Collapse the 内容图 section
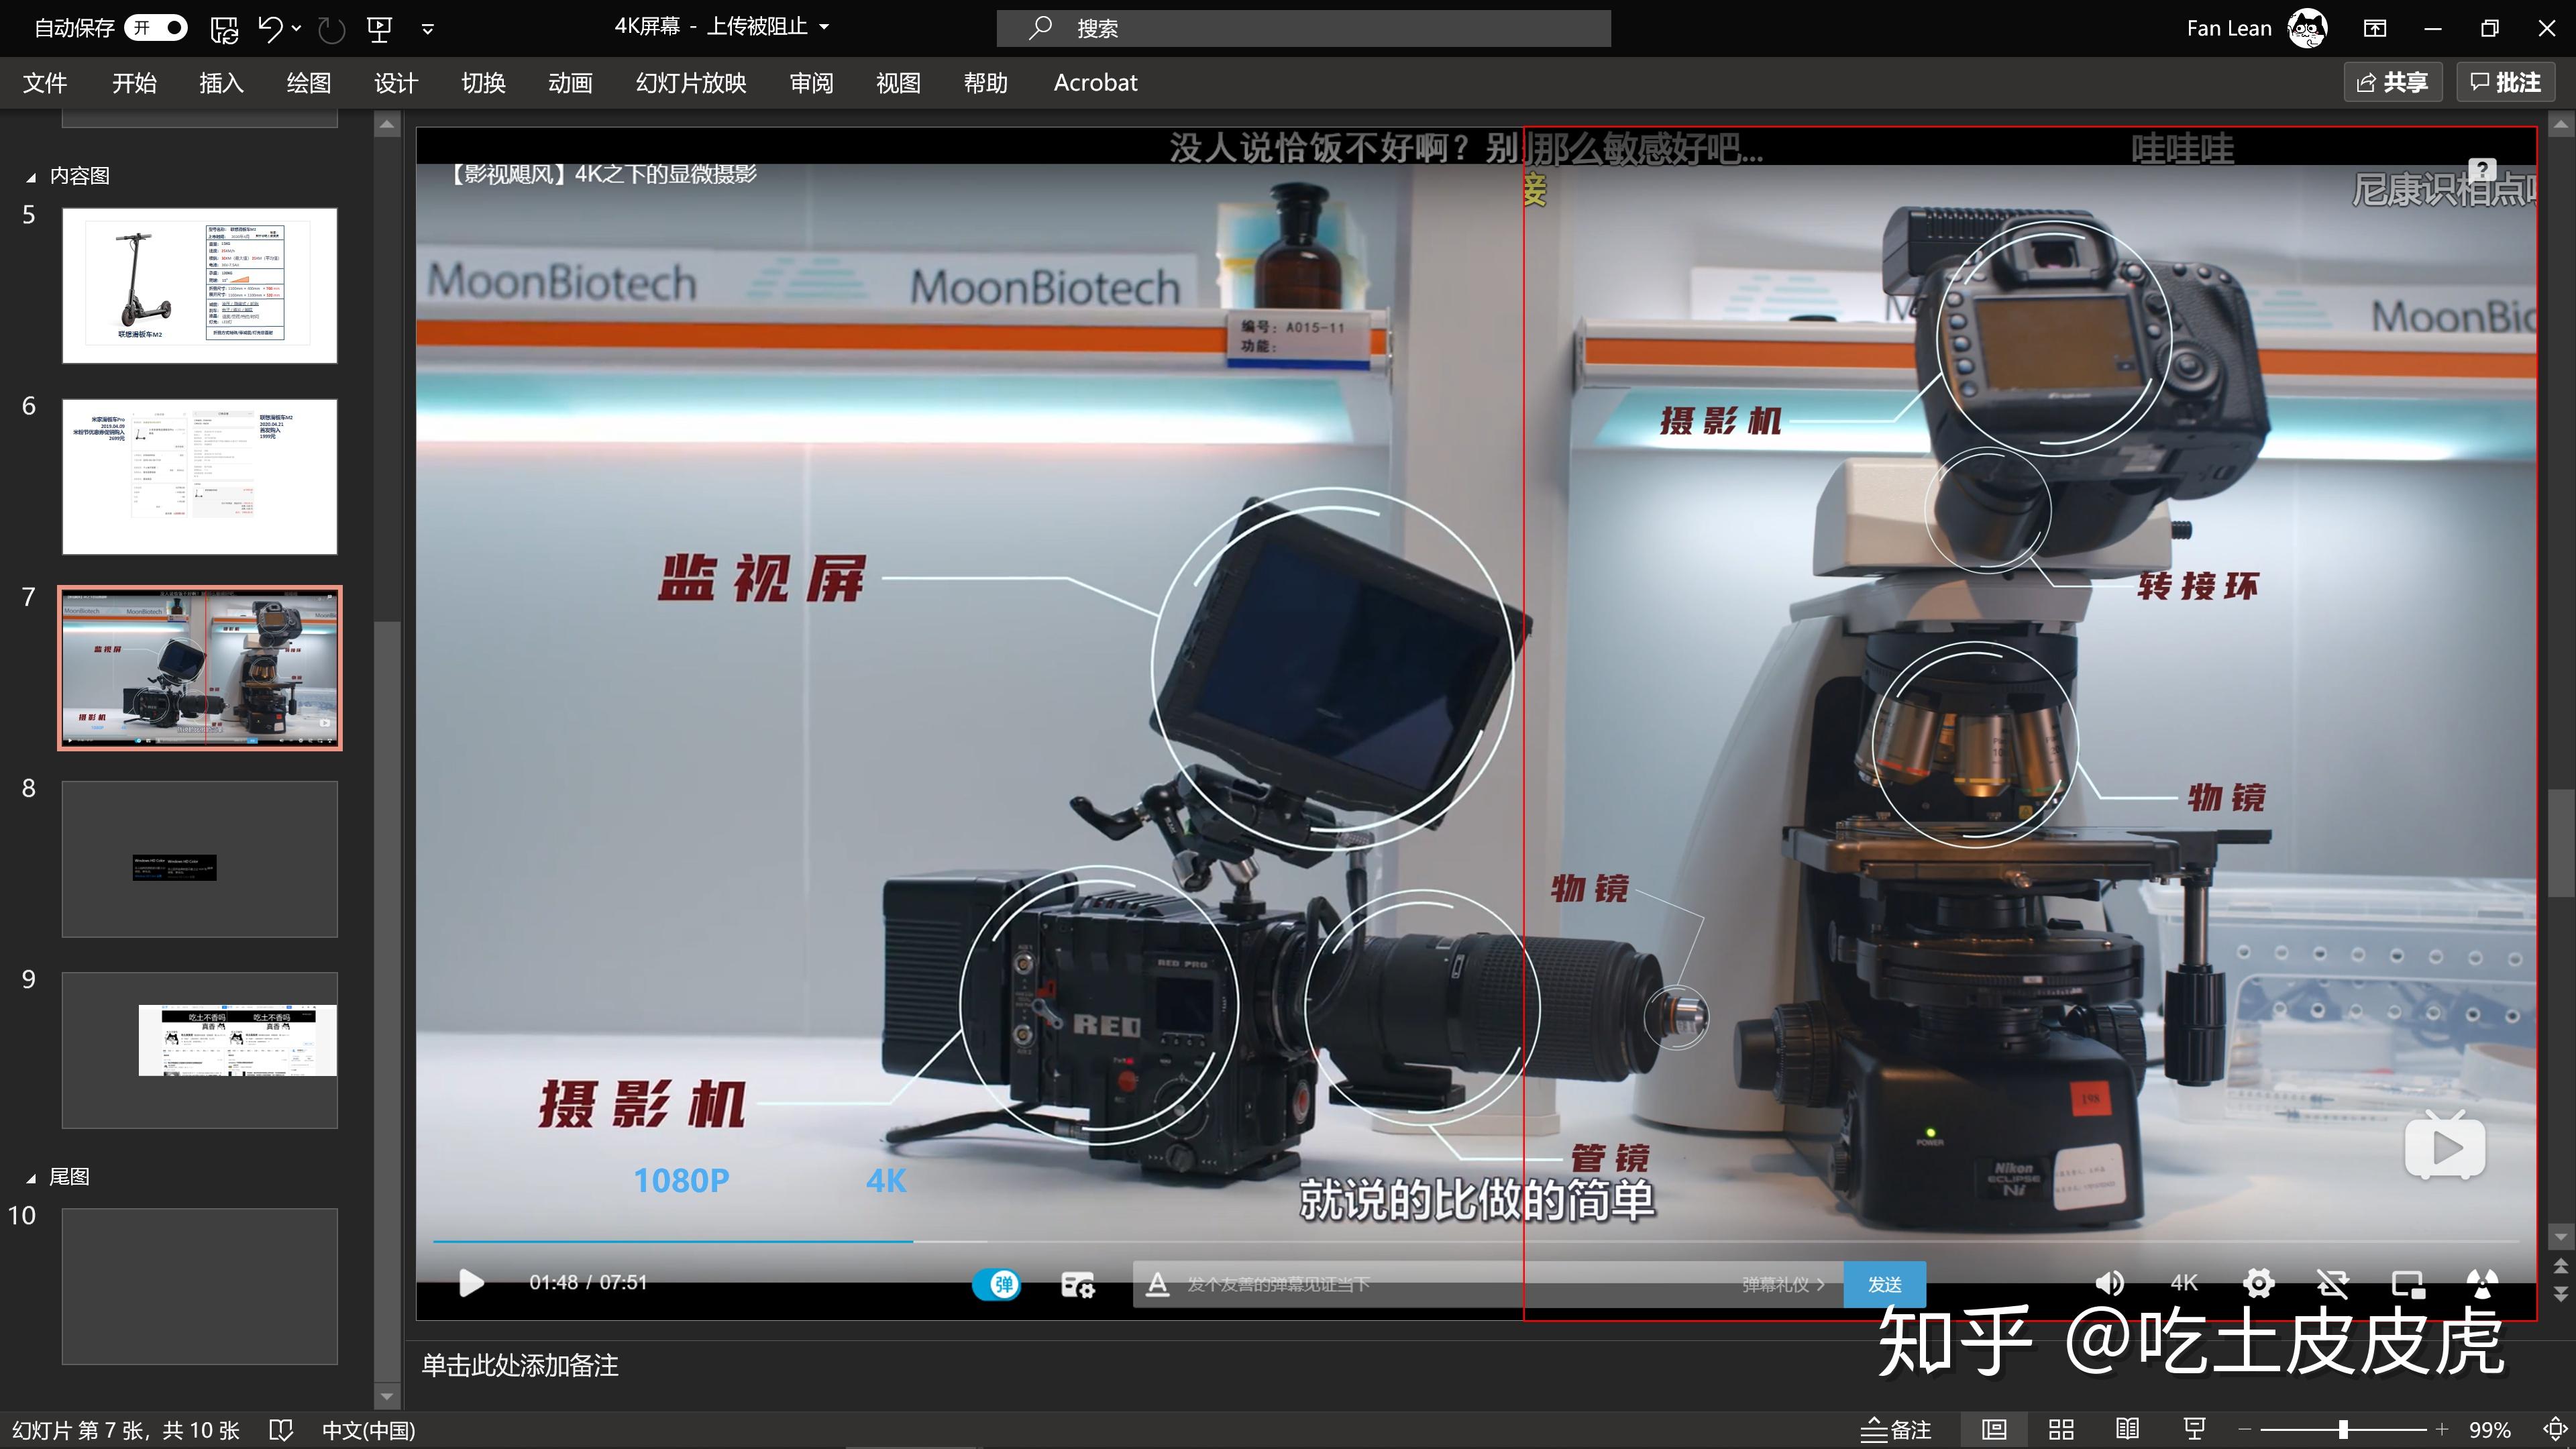2576x1449 pixels. pos(31,177)
